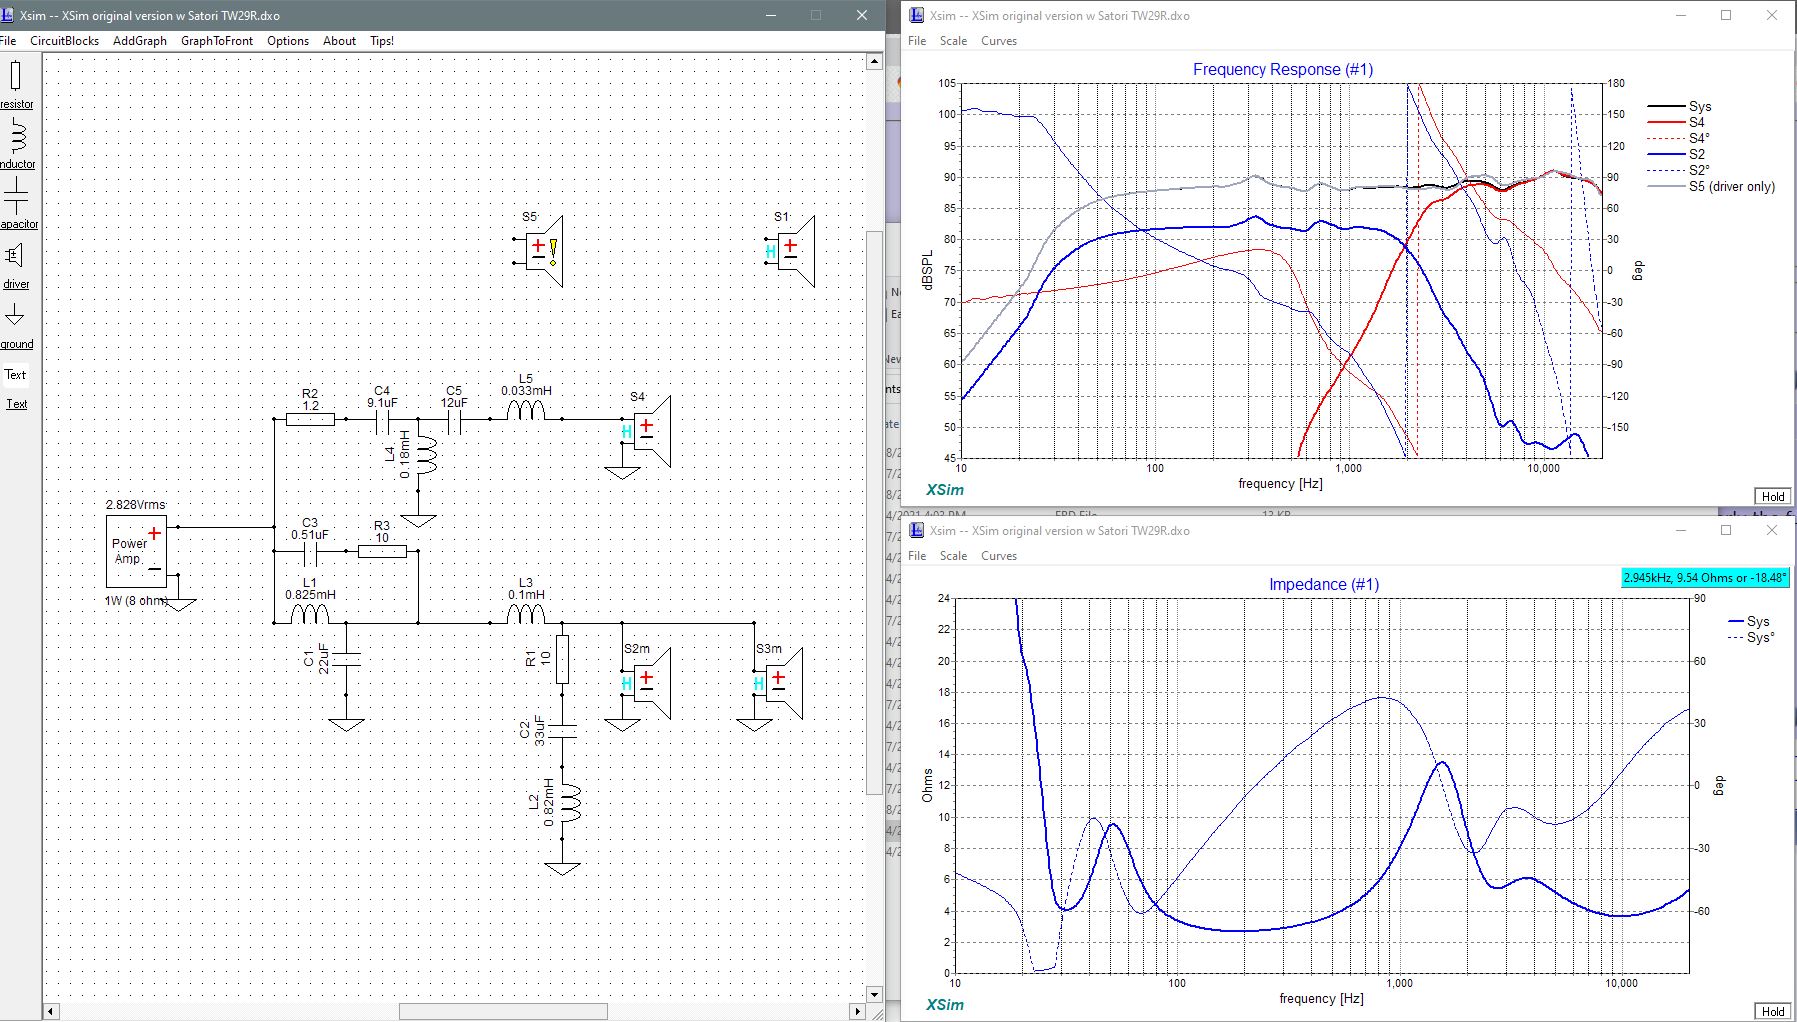
Task: Click the Impedance (#1) graph title
Action: pyautogui.click(x=1324, y=585)
